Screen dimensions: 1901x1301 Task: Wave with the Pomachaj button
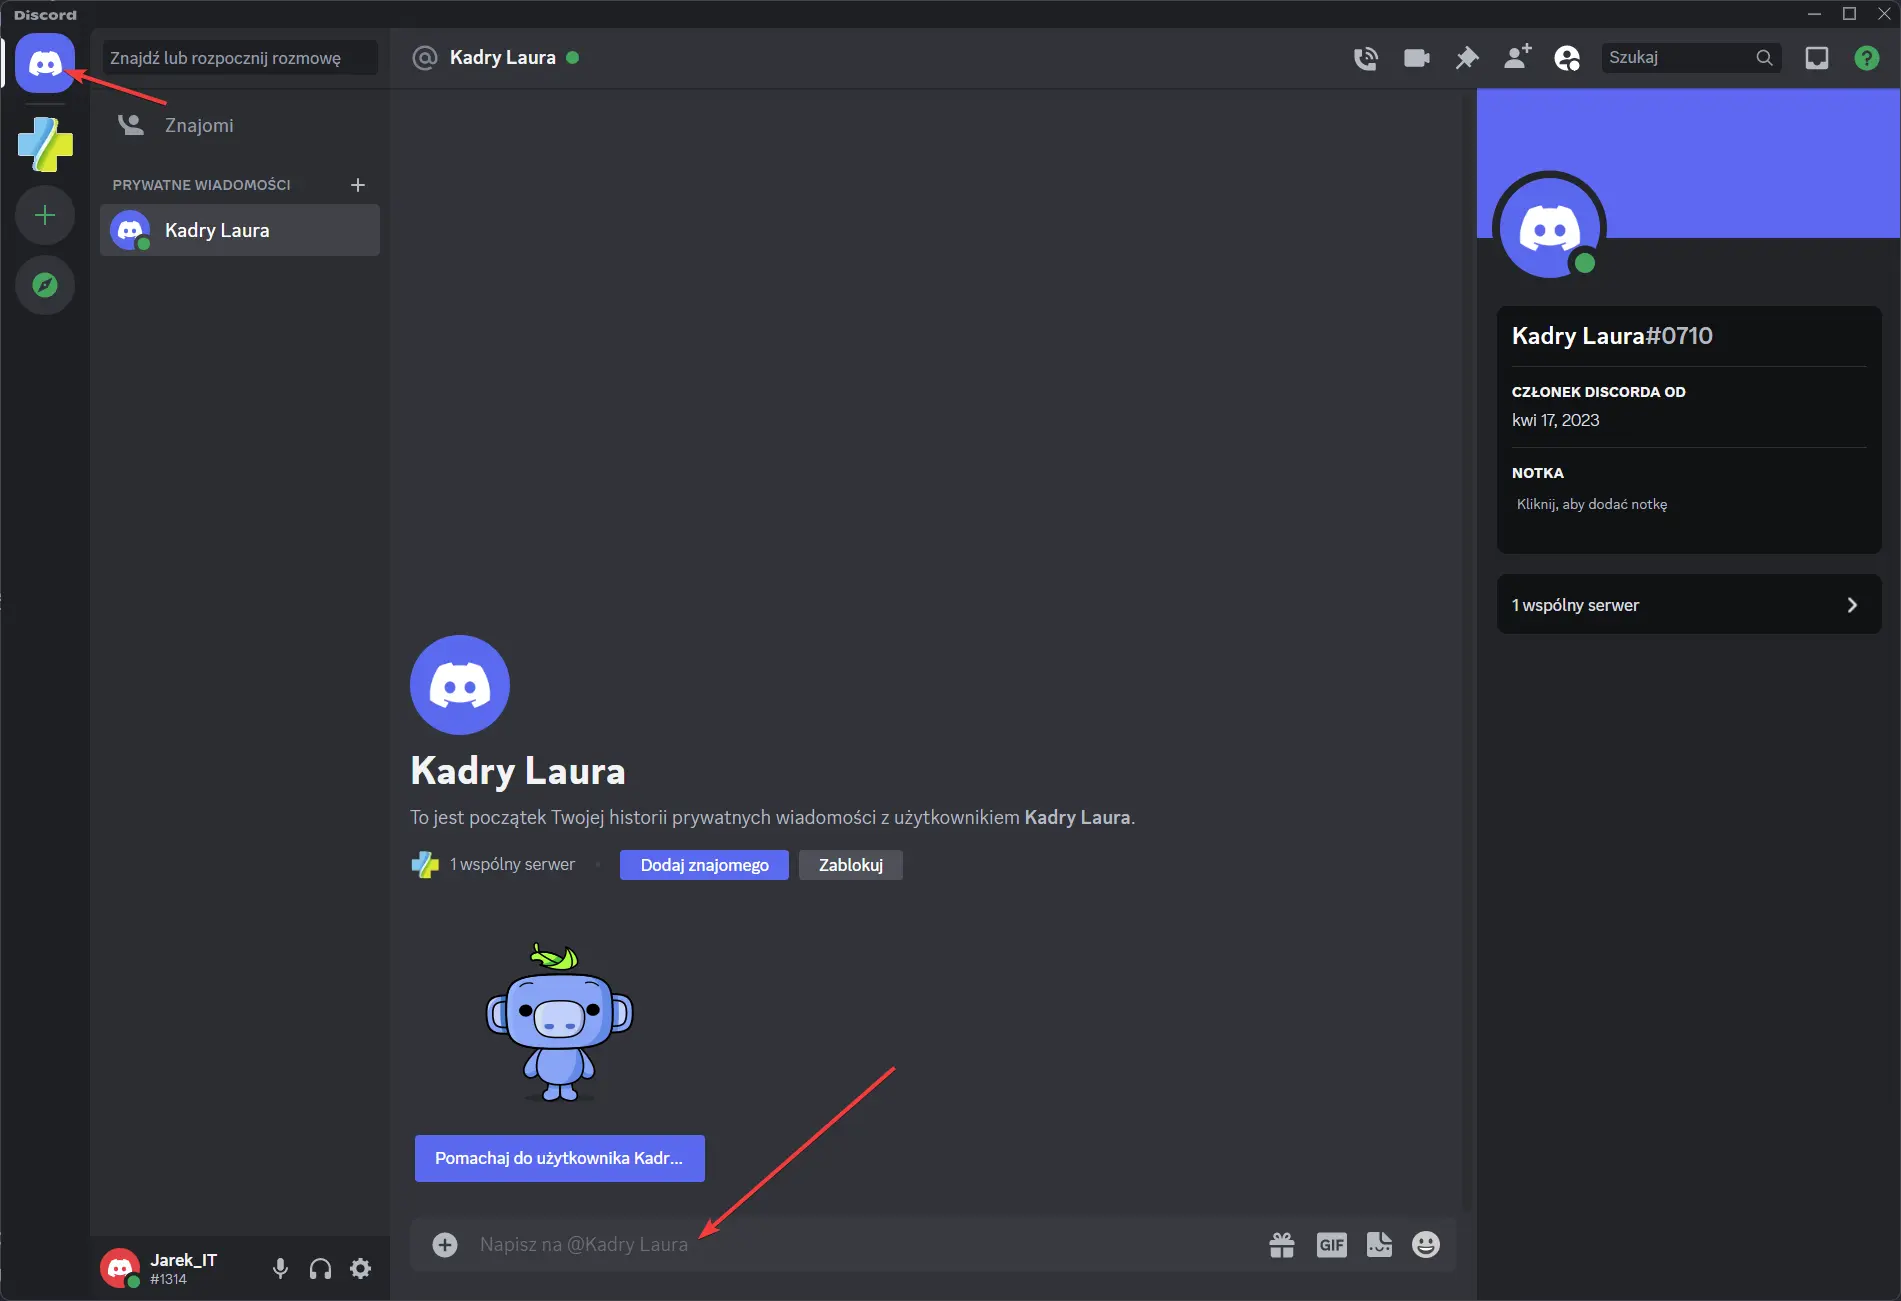tap(560, 1158)
